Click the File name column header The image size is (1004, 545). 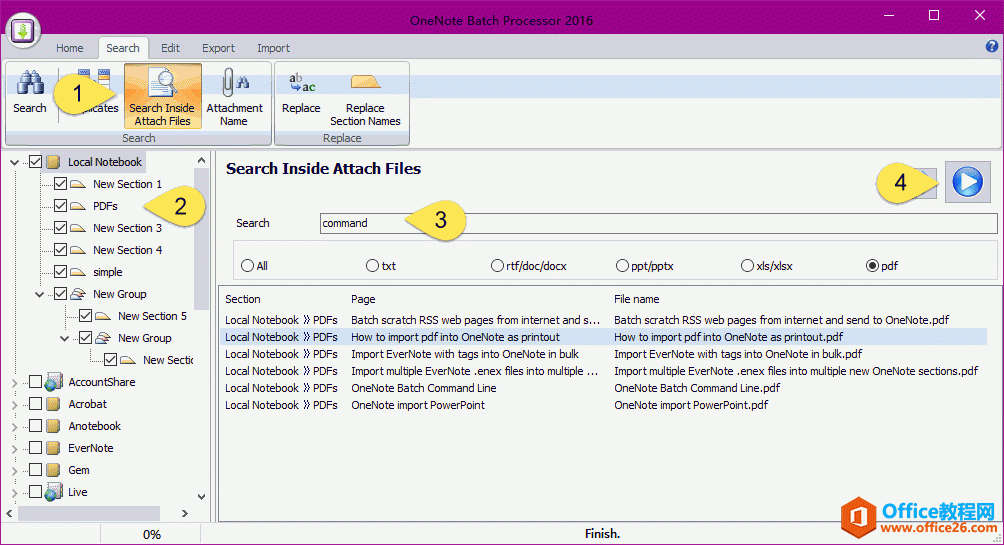636,299
